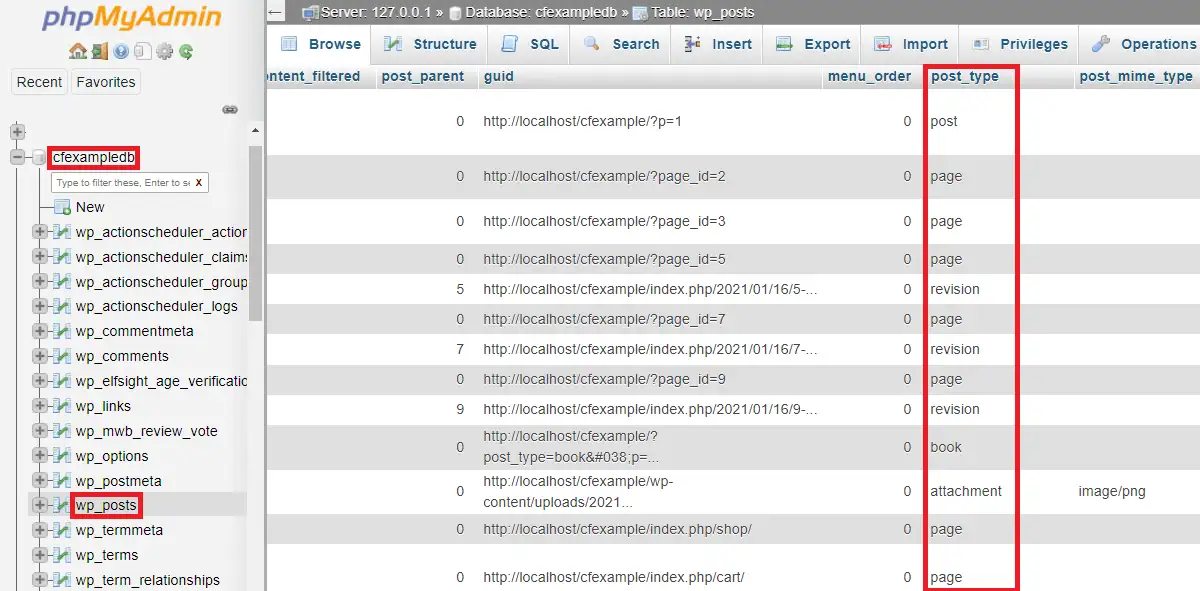Expand the wp_terms tree node
This screenshot has height=591, width=1200.
pyautogui.click(x=40, y=555)
